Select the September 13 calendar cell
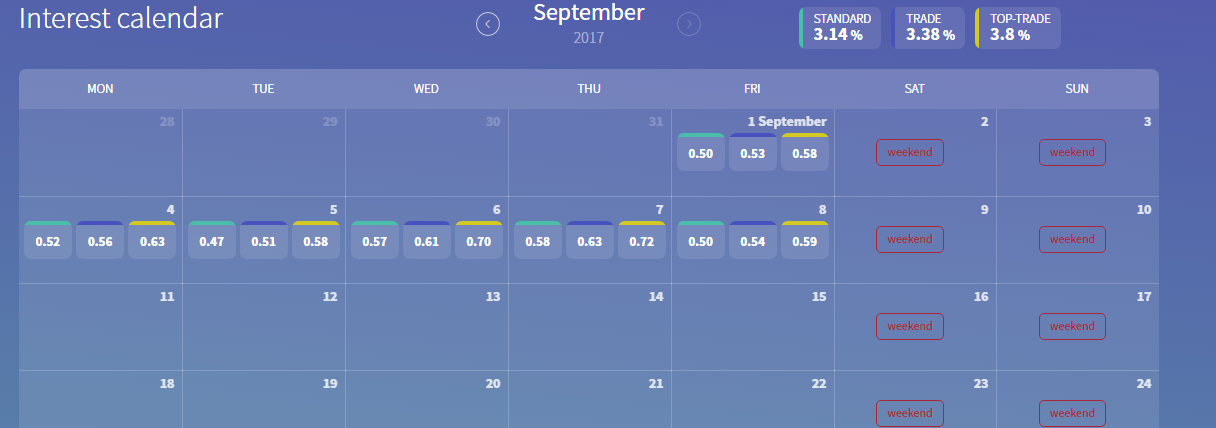 (x=427, y=330)
